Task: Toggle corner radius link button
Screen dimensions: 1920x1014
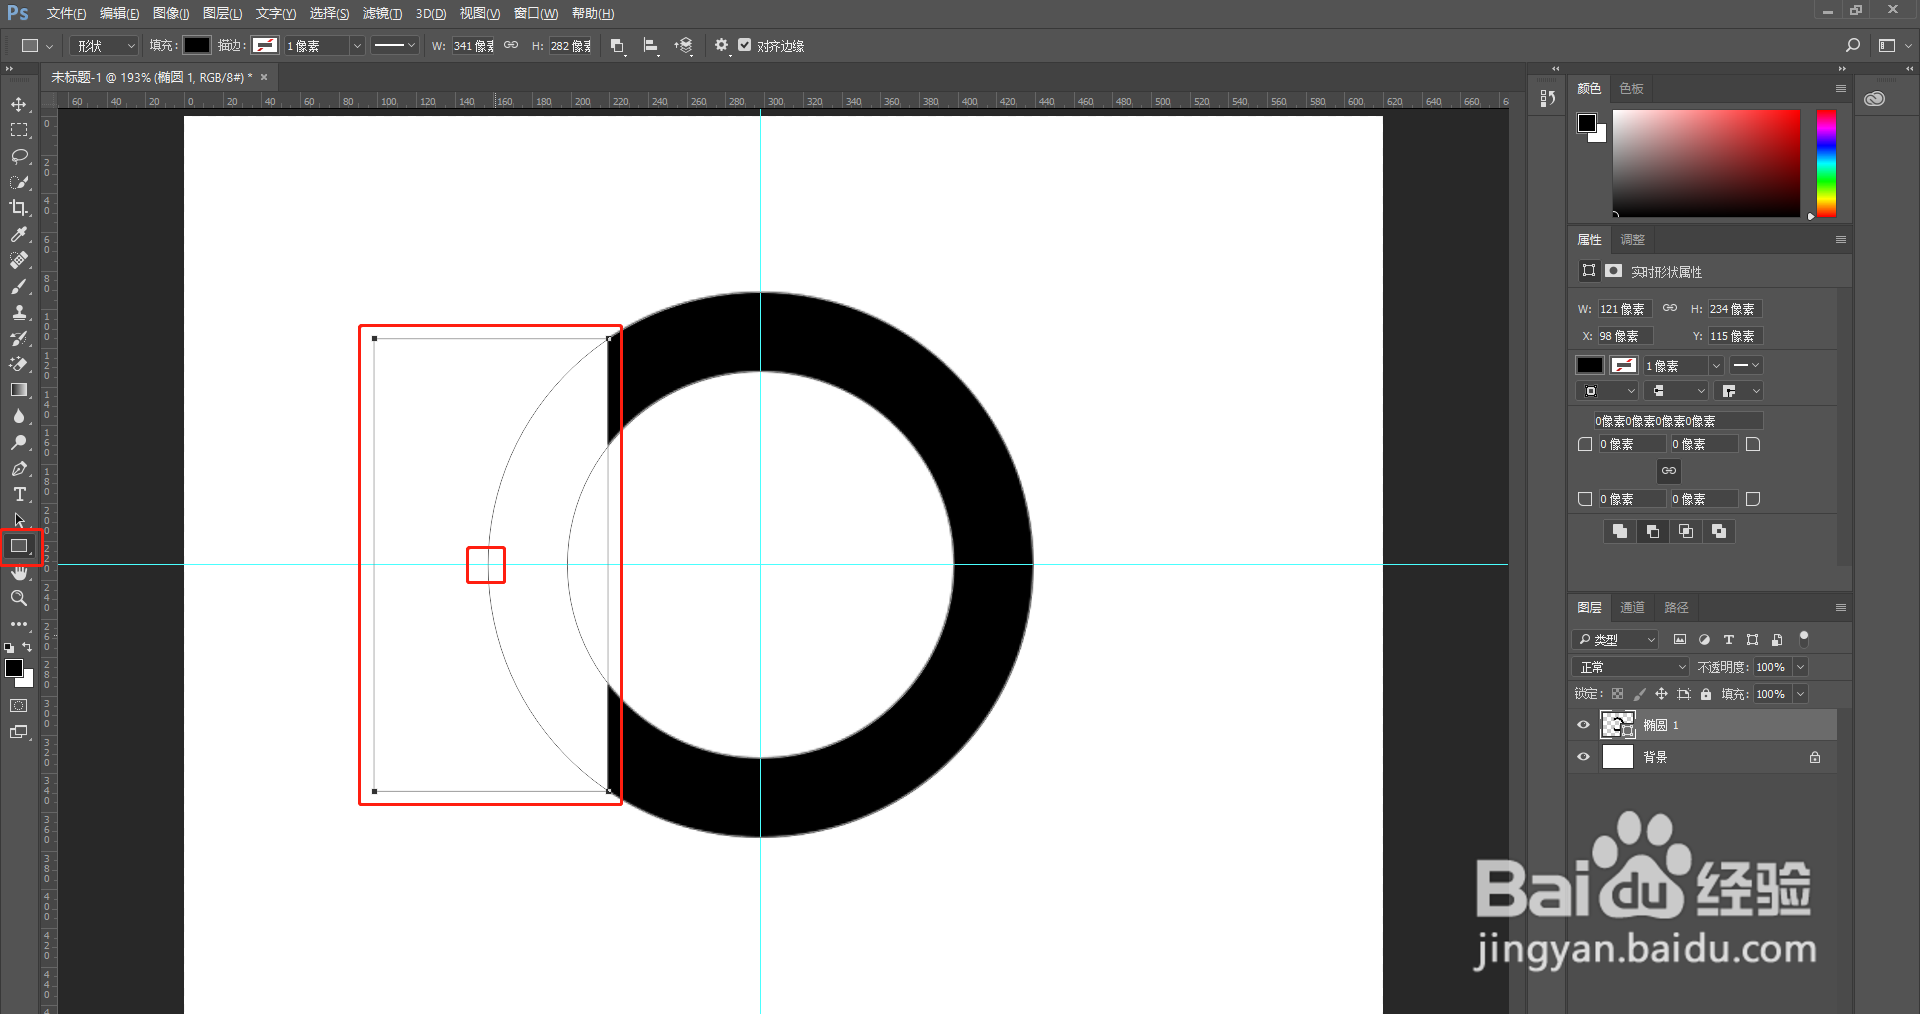Action: (1669, 471)
